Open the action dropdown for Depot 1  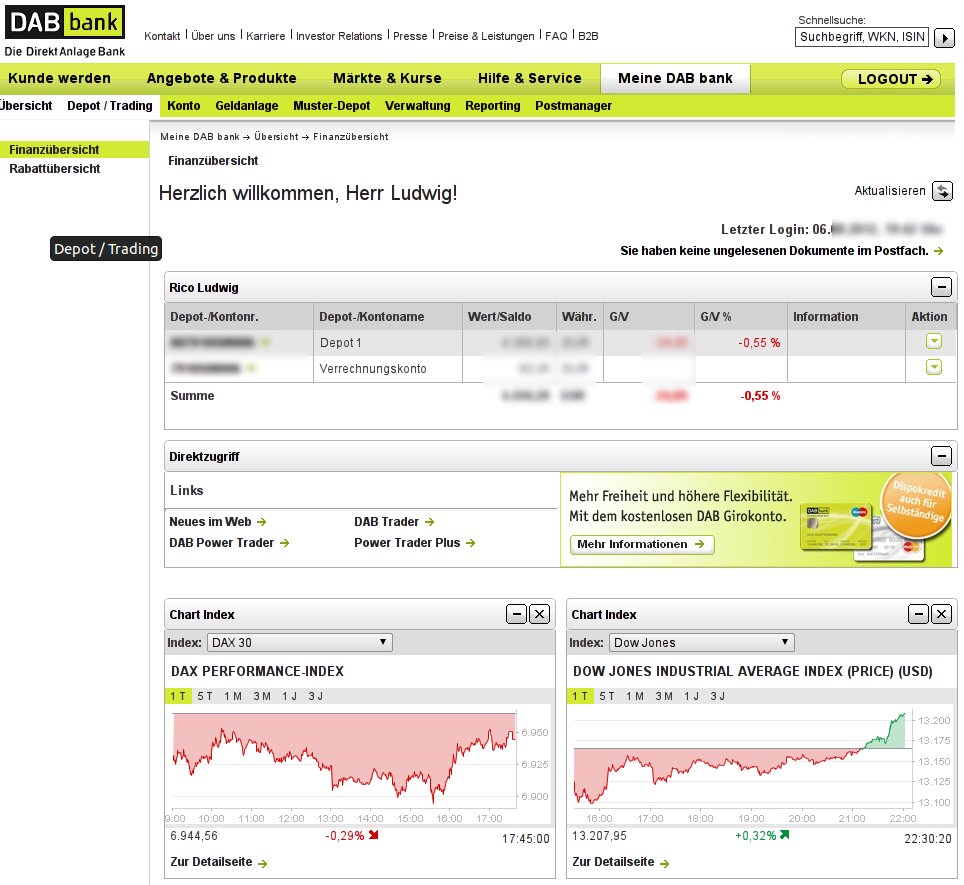point(933,341)
